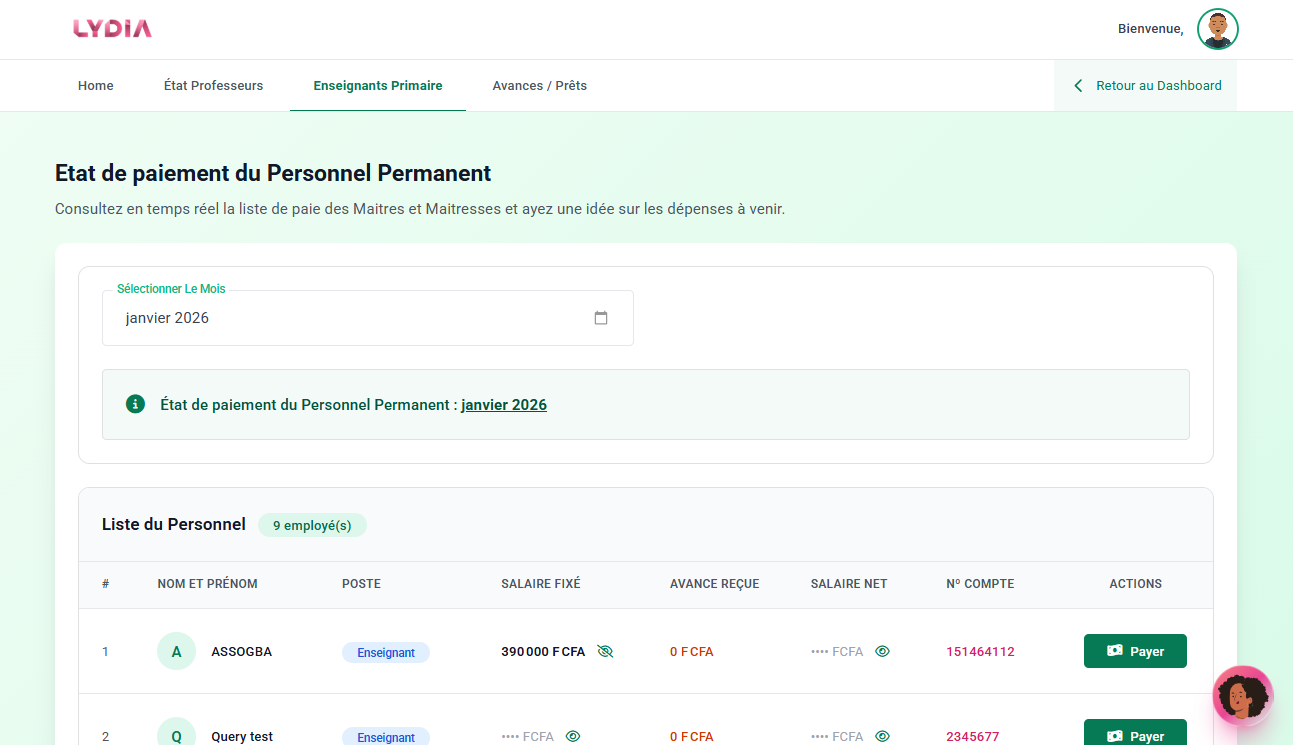Open the user profile avatar
1293x745 pixels.
pyautogui.click(x=1217, y=29)
